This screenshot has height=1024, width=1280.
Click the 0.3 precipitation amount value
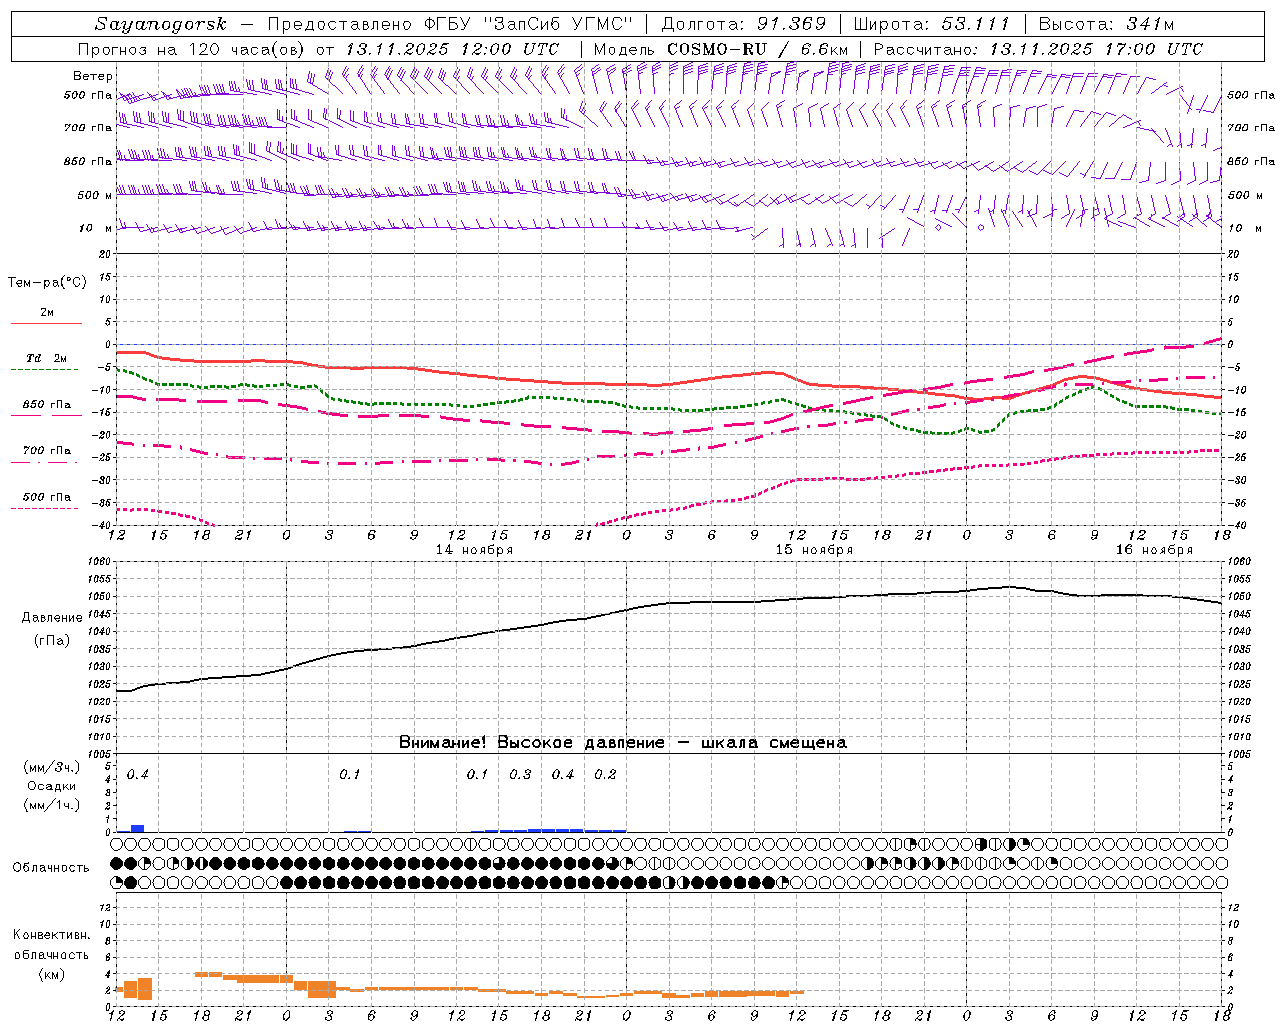pos(520,774)
